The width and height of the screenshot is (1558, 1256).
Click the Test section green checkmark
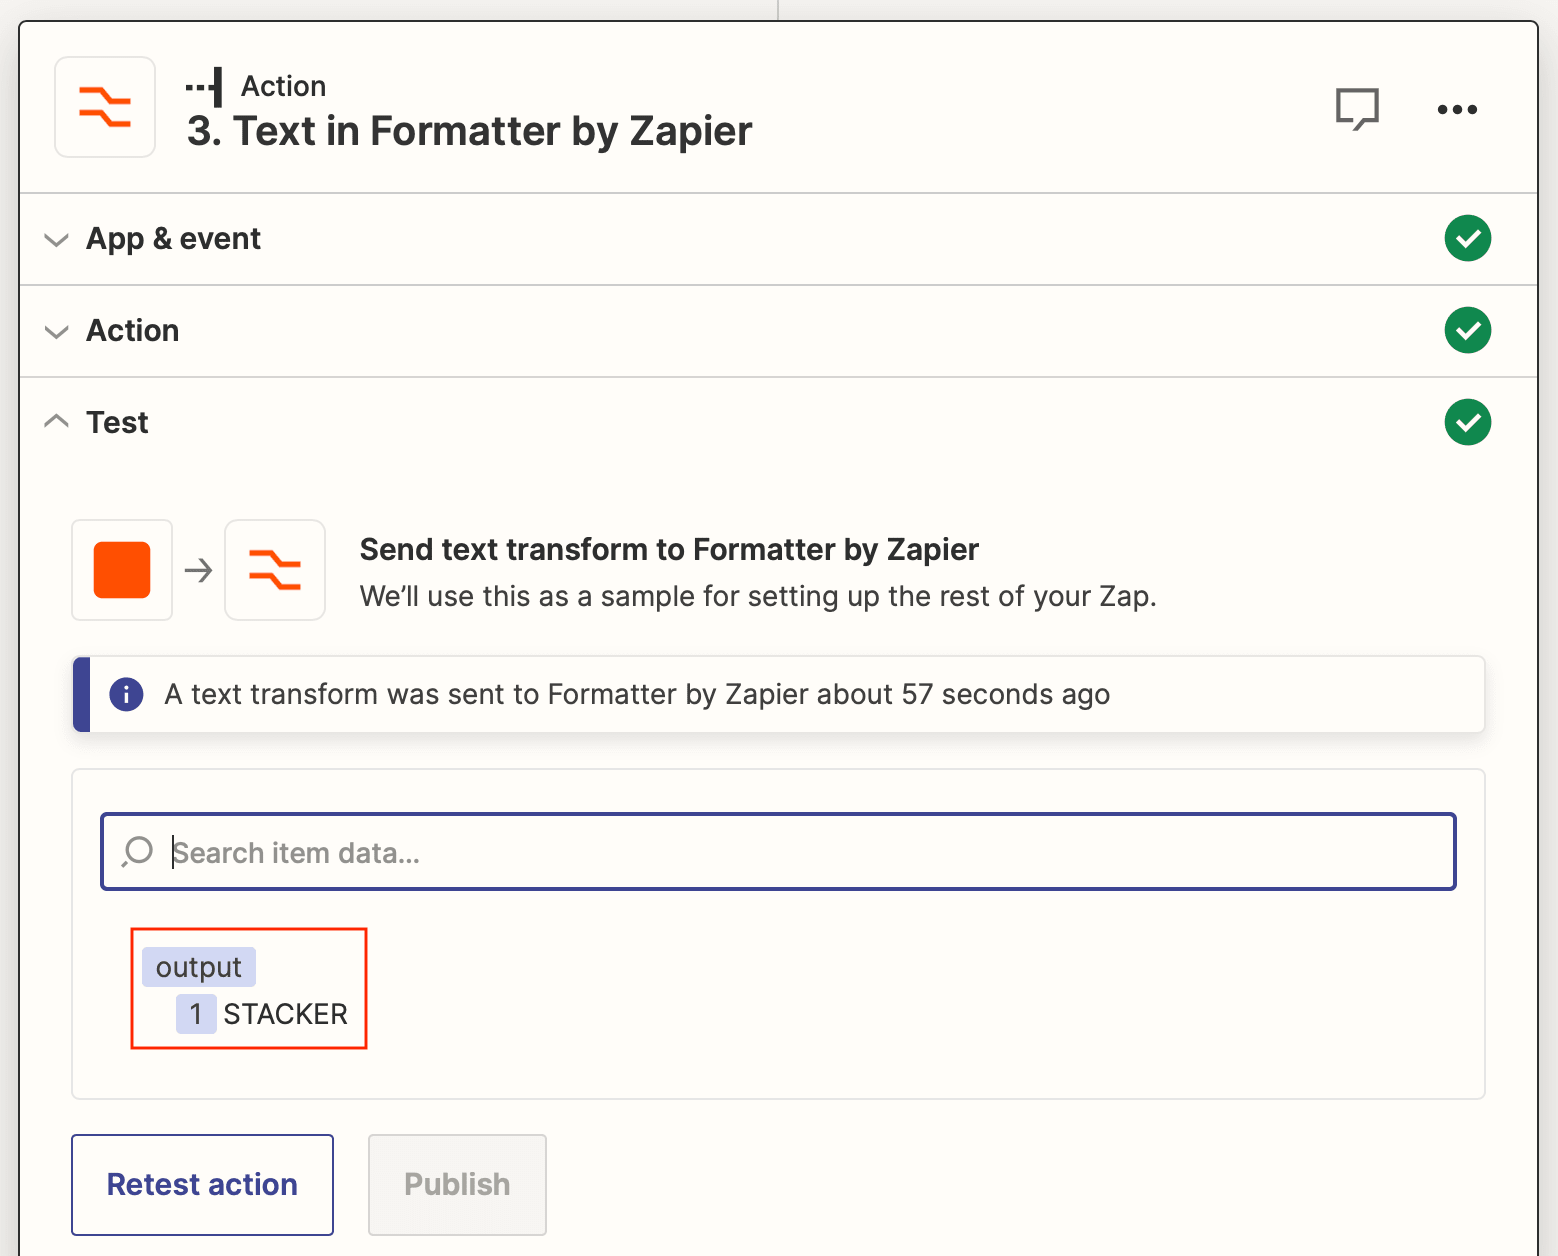point(1468,422)
